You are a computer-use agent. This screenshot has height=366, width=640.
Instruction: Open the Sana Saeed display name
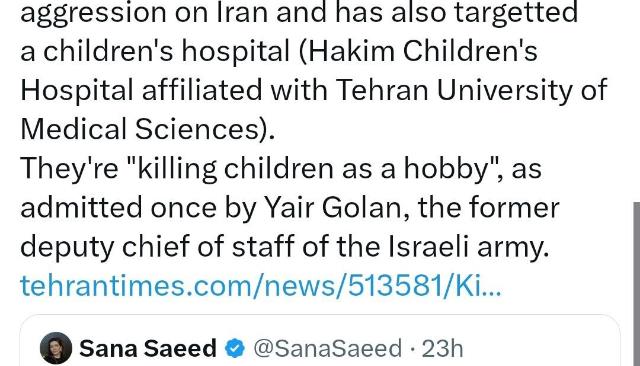point(148,348)
